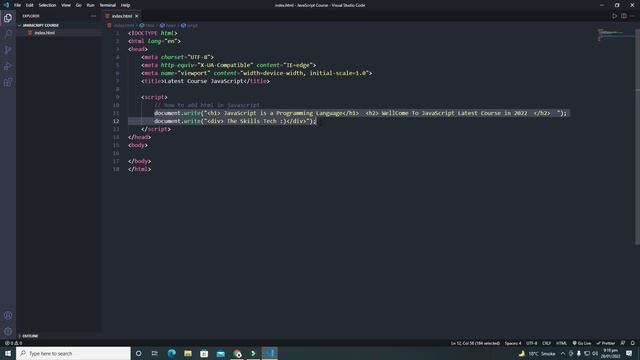Open the Source Control view
Screen dimensions: 640x360
(x=8, y=50)
